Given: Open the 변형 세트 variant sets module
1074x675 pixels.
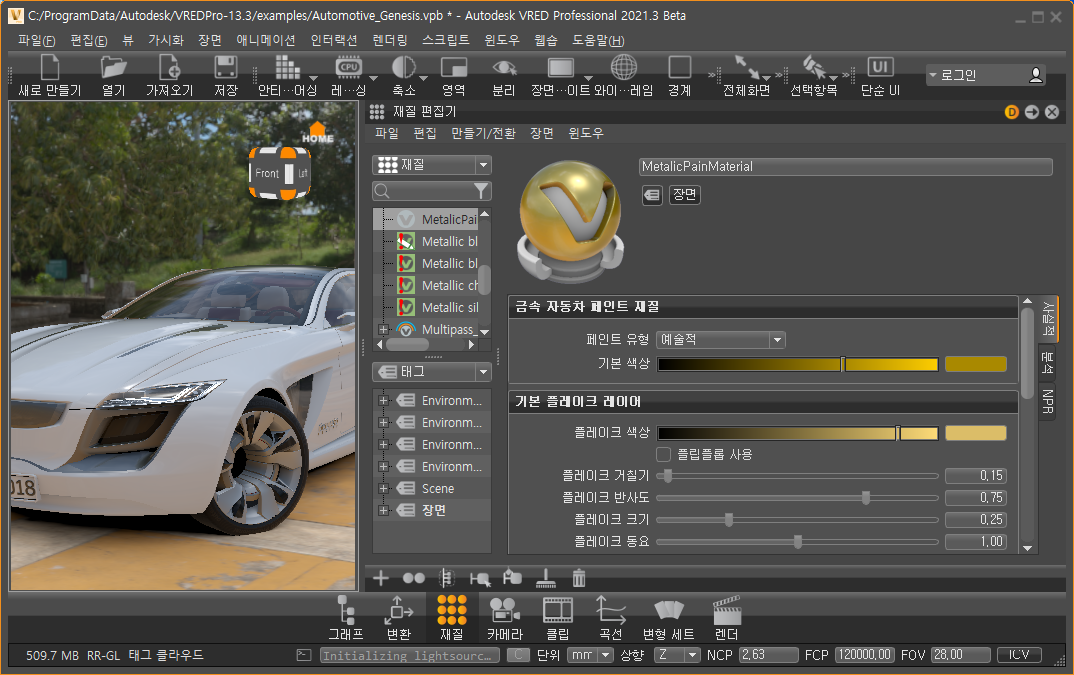Looking at the screenshot, I should 667,610.
